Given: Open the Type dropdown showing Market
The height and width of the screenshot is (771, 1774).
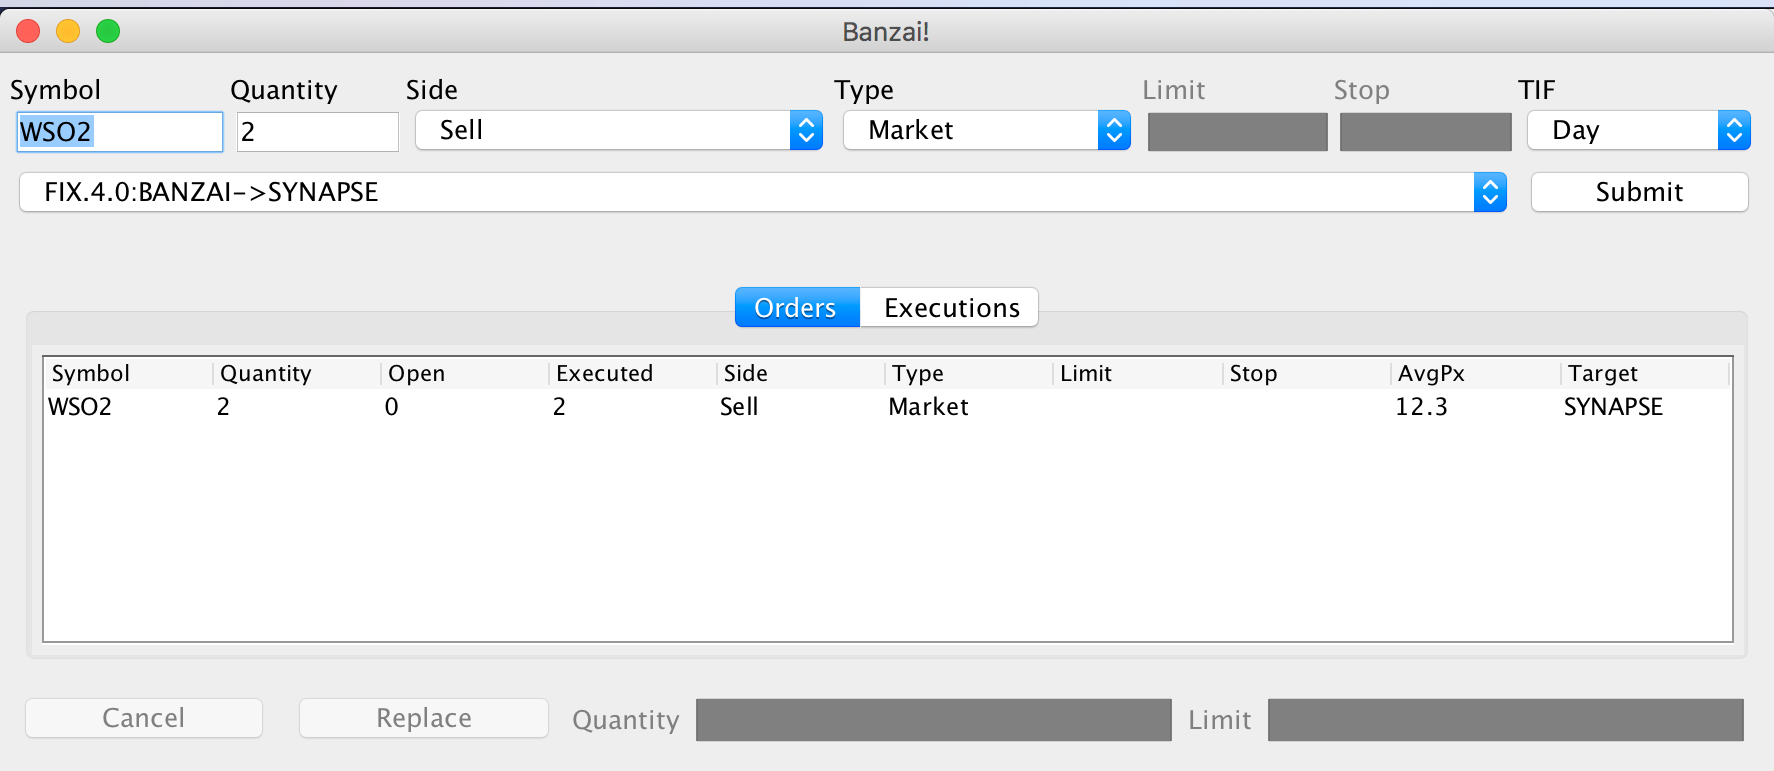Looking at the screenshot, I should pyautogui.click(x=987, y=130).
